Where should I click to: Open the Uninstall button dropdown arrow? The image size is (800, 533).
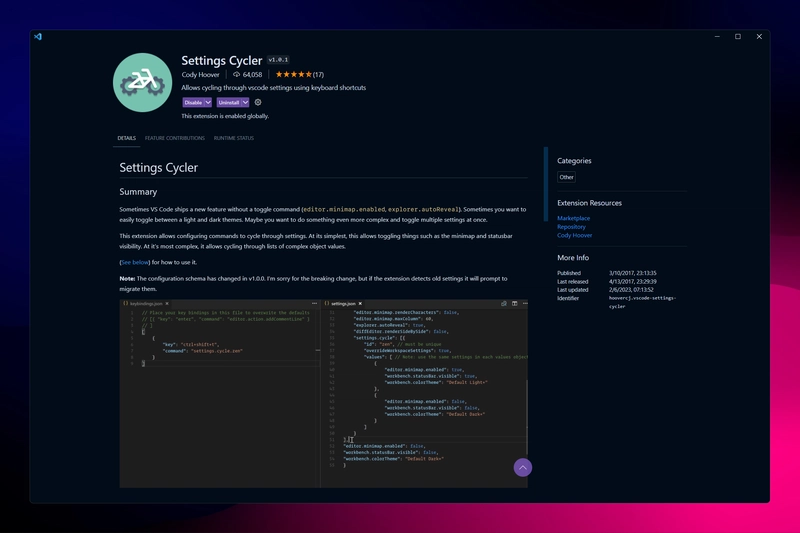[245, 103]
